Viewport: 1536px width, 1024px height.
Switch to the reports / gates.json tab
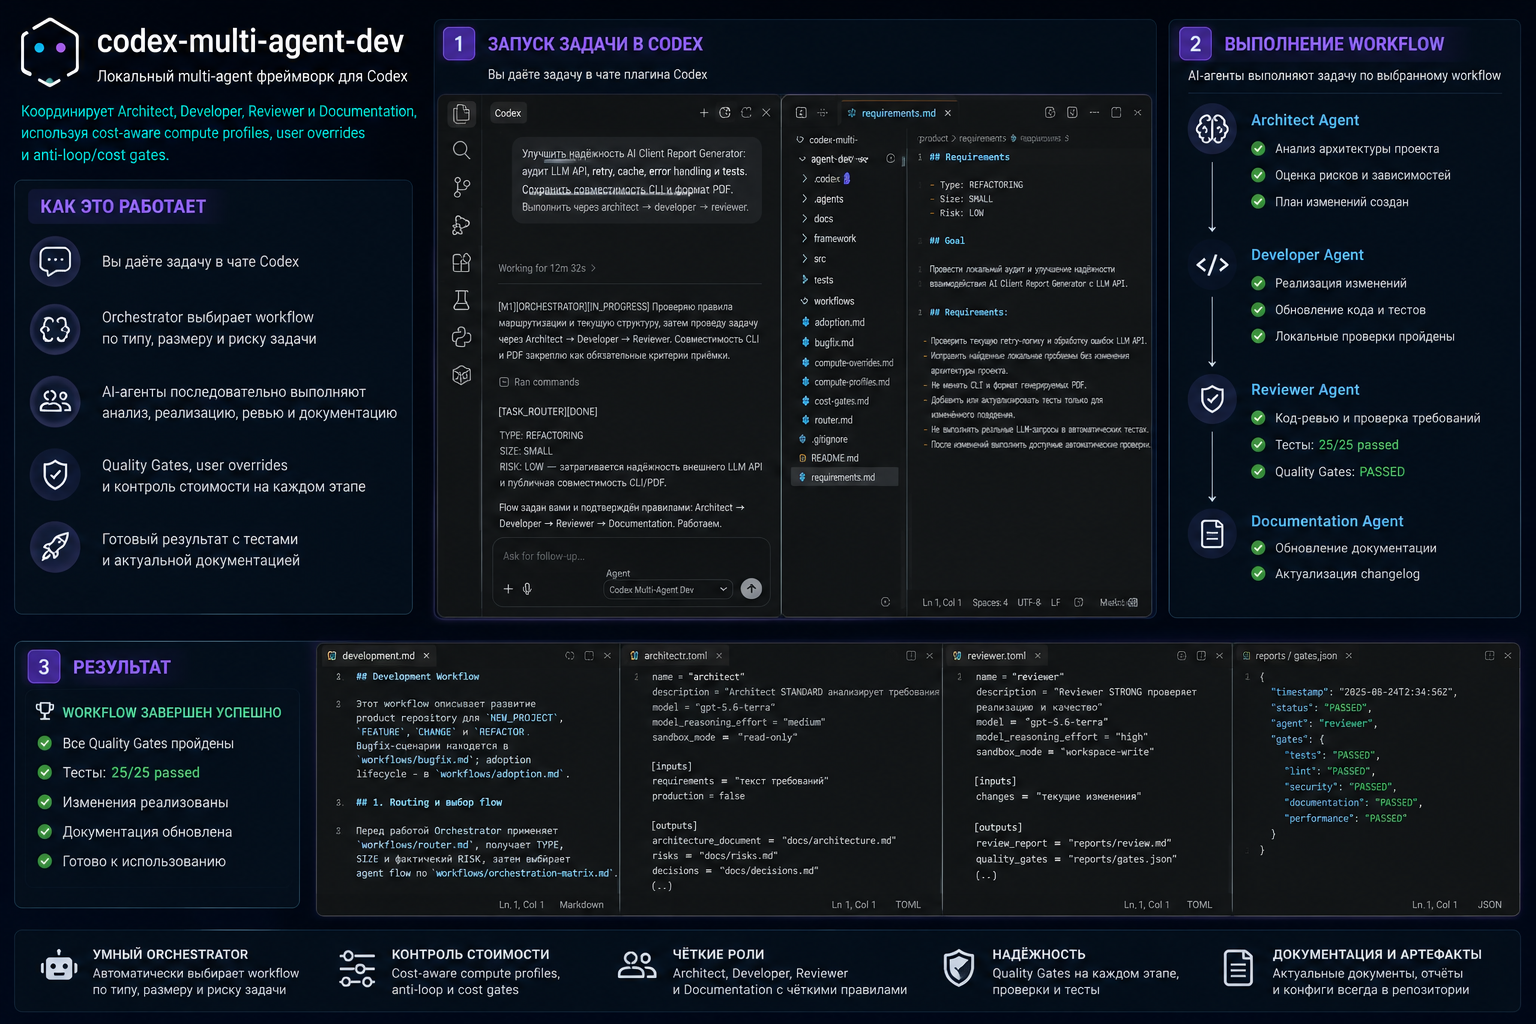(1296, 656)
